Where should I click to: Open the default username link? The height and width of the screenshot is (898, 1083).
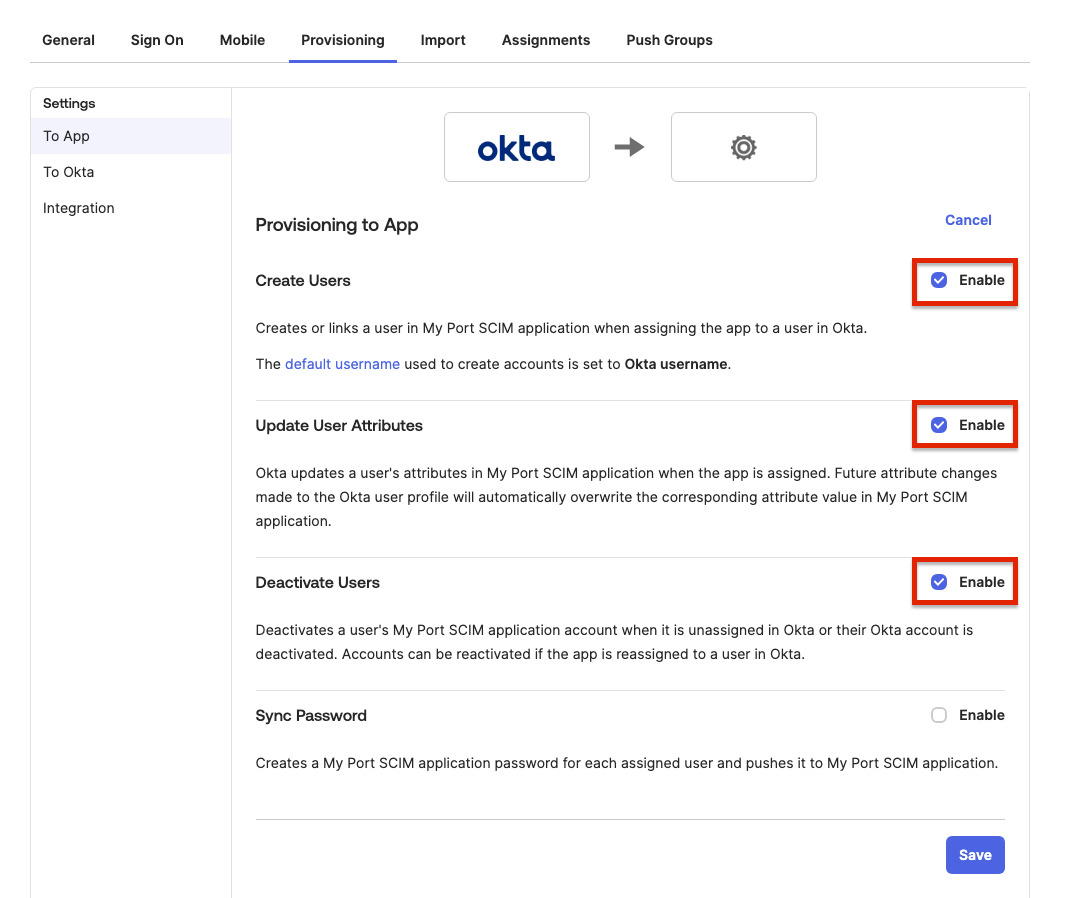click(343, 364)
